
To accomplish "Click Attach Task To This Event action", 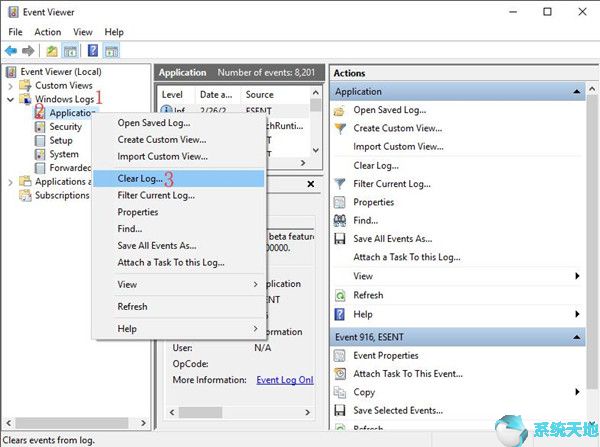I will pyautogui.click(x=407, y=374).
